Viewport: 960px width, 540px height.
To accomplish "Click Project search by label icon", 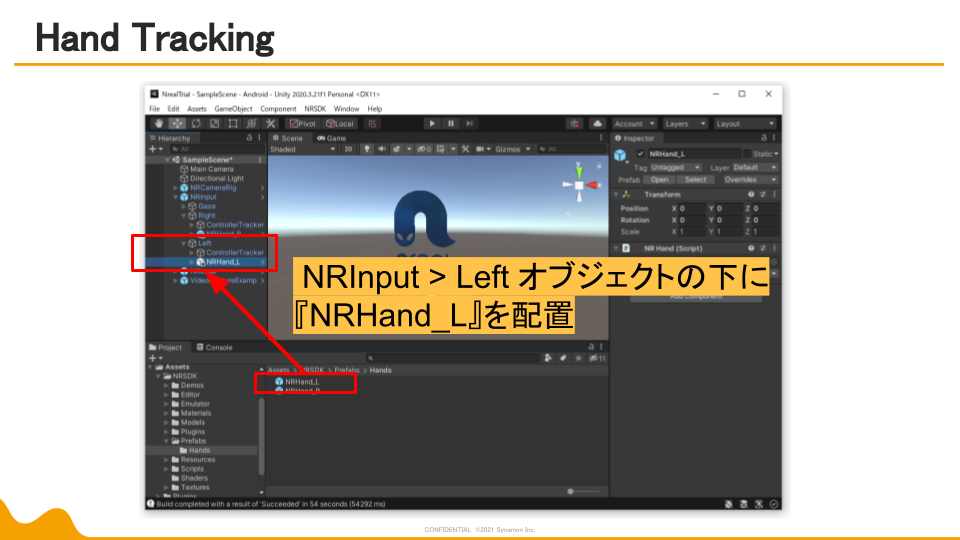I will tap(563, 358).
